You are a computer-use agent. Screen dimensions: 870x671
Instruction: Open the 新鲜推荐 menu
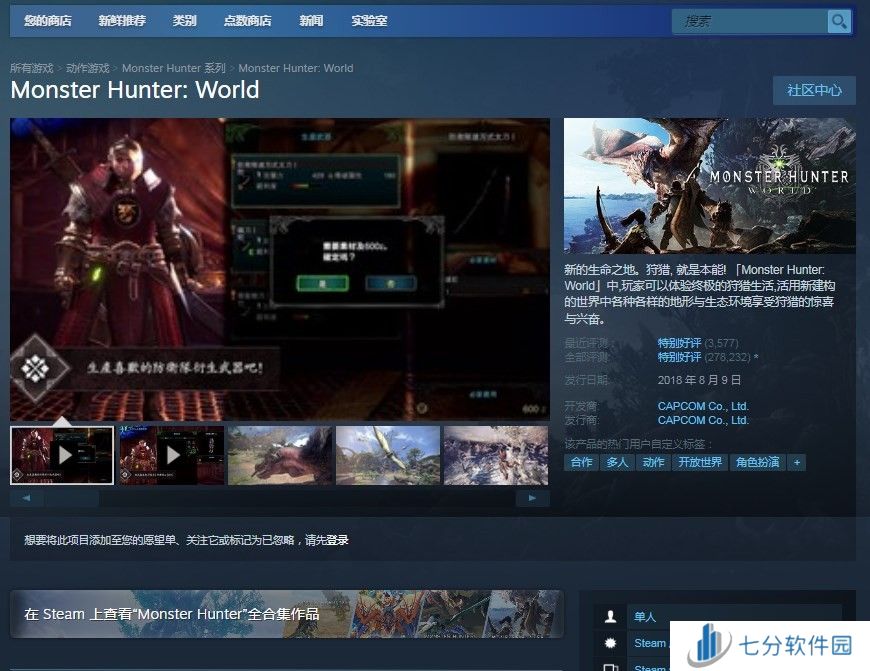click(122, 21)
